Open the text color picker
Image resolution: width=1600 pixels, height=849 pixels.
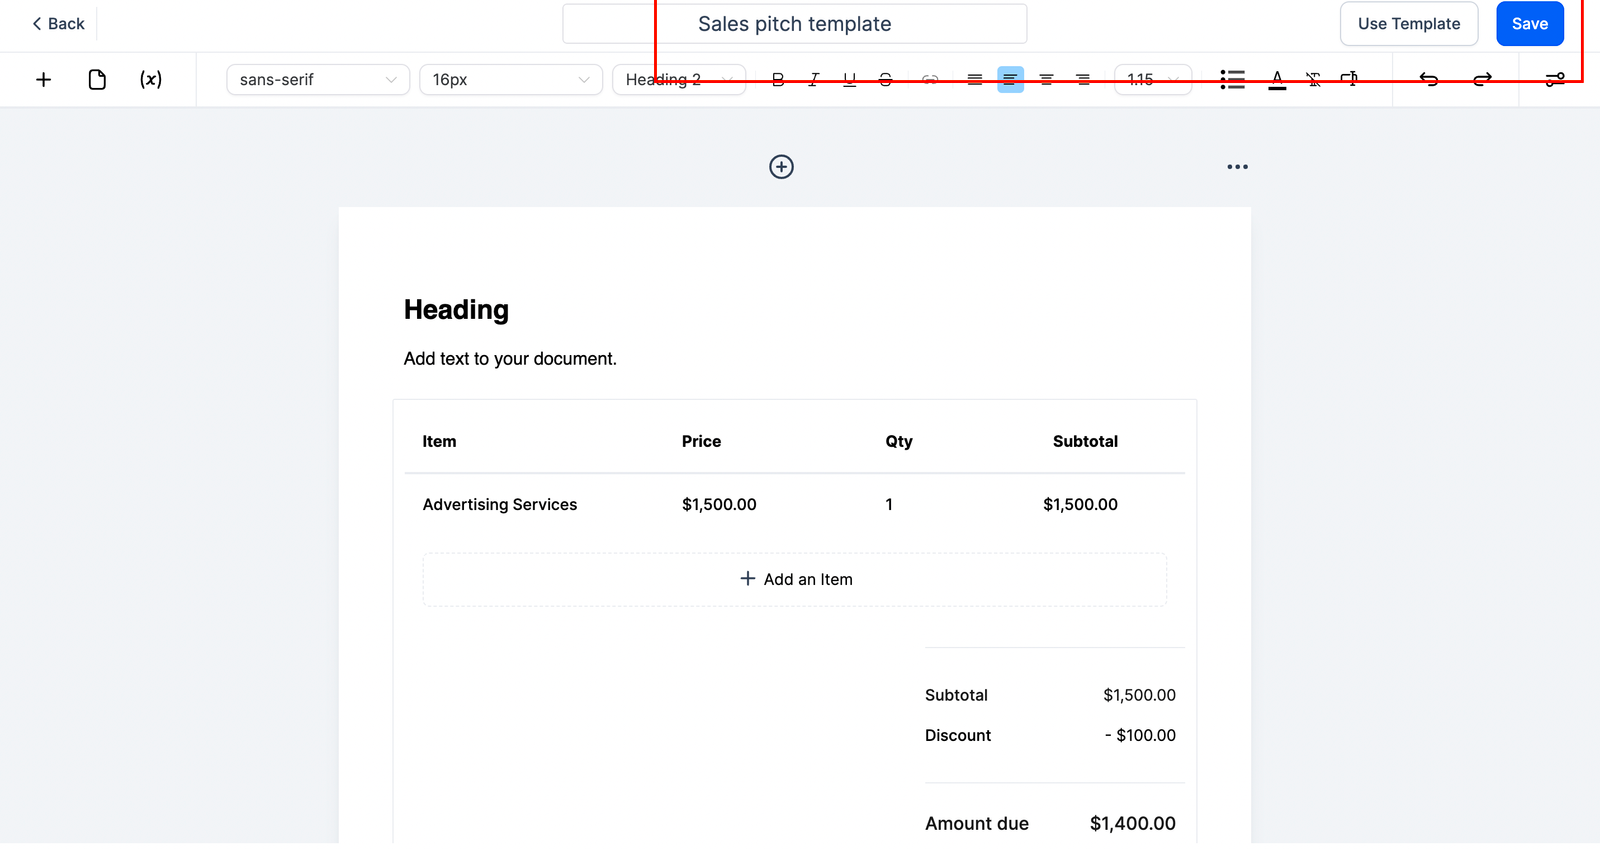click(x=1277, y=80)
